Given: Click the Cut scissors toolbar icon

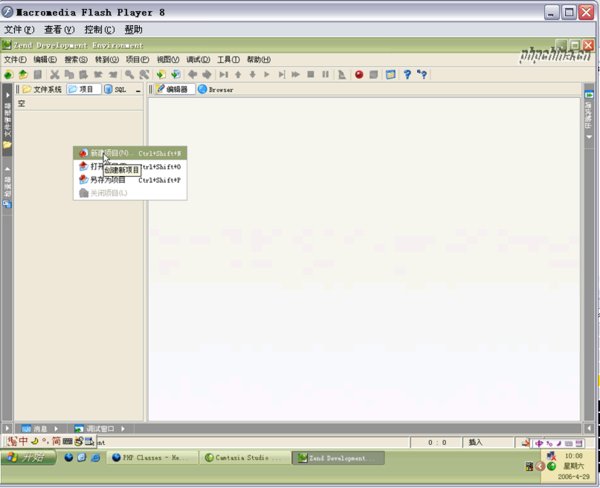Looking at the screenshot, I should click(x=55, y=75).
